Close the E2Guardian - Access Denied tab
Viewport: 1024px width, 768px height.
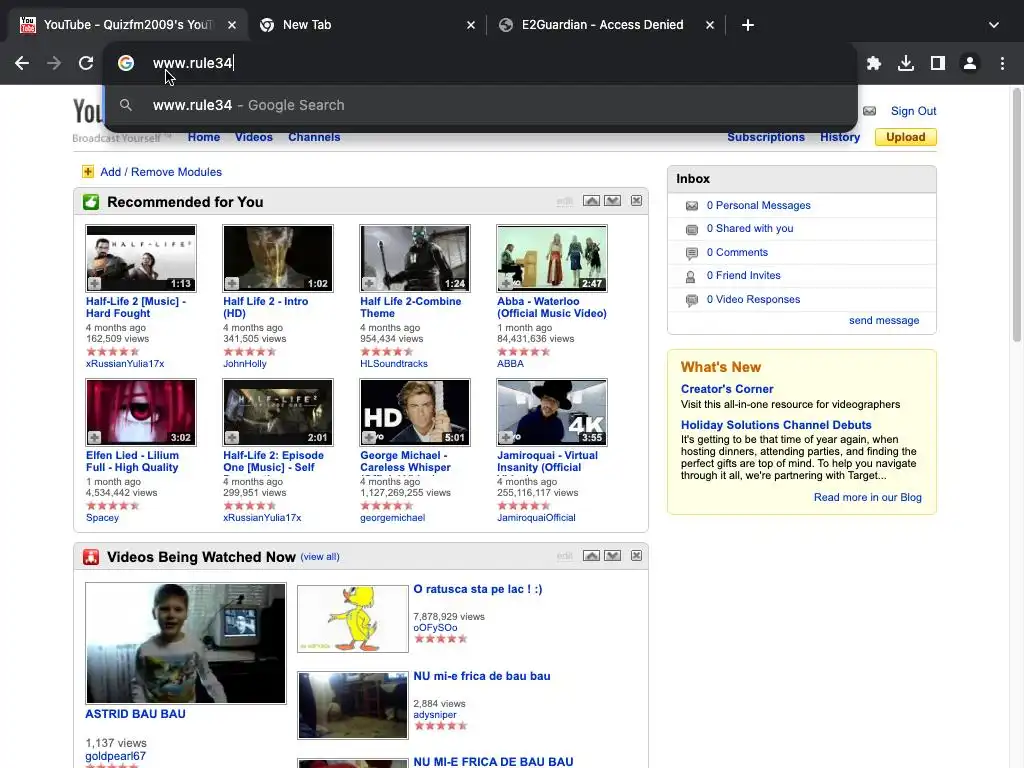[710, 25]
